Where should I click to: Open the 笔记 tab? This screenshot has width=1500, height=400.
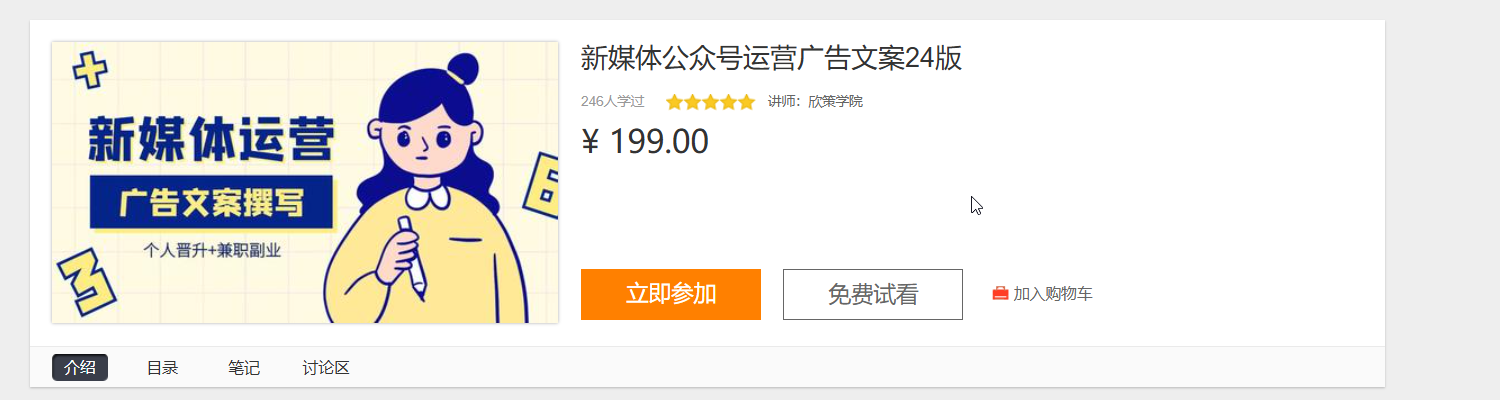point(244,368)
